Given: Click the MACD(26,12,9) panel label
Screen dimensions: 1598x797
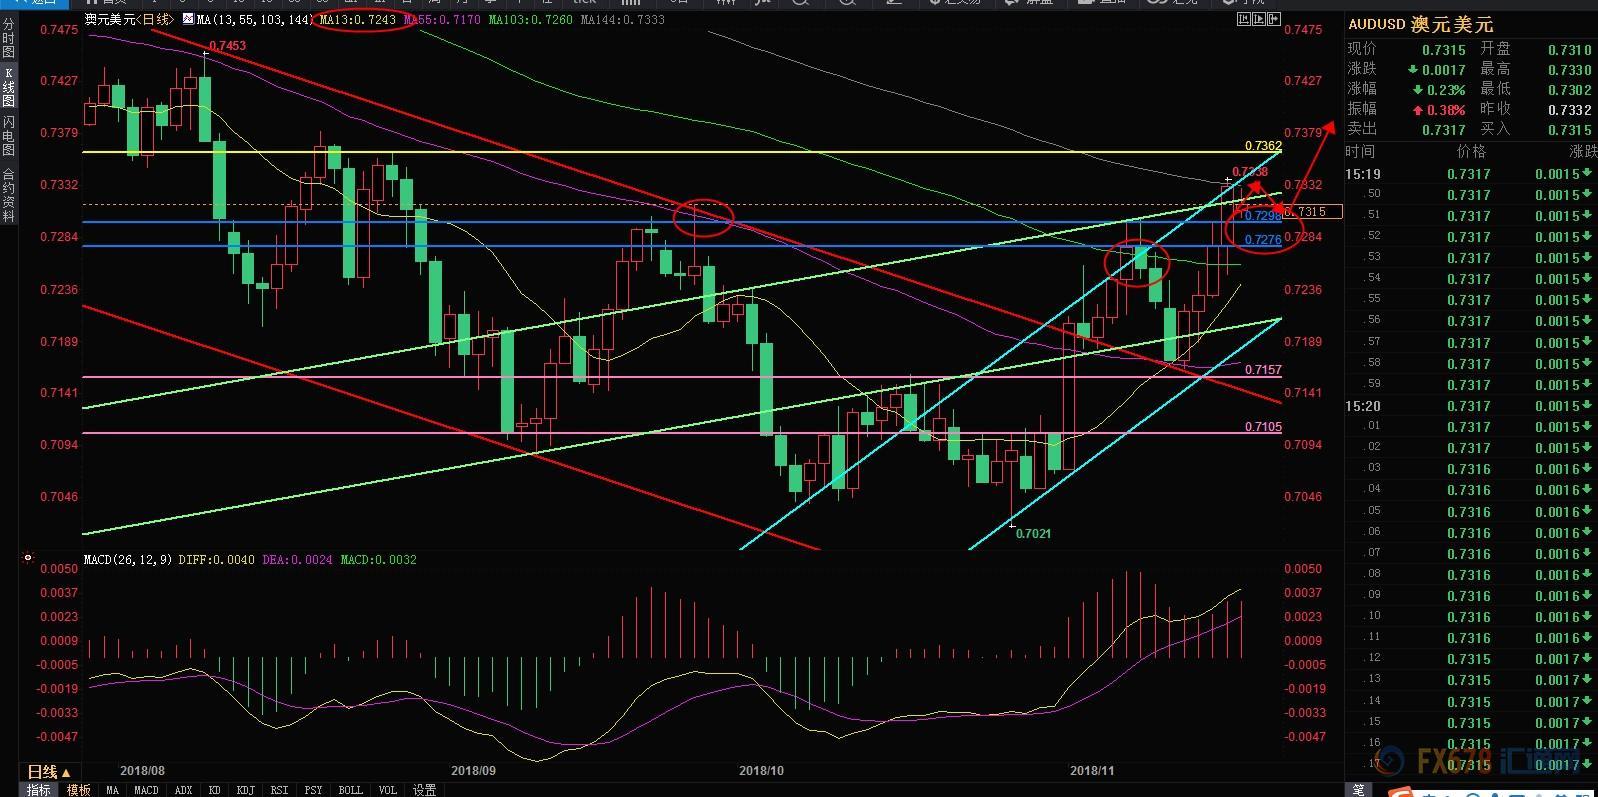Looking at the screenshot, I should pos(126,559).
